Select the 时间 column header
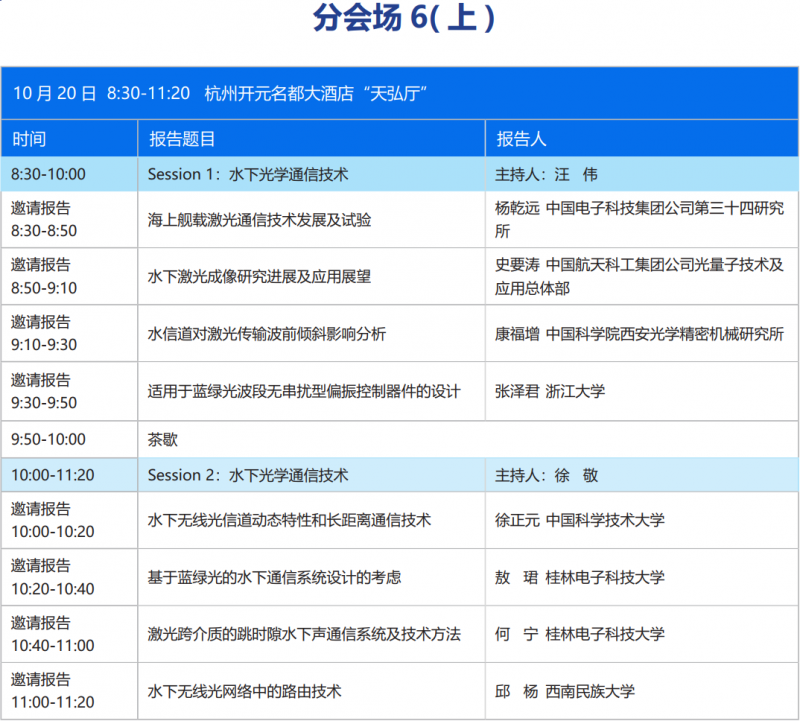Screen dimensions: 800x721 click(x=29, y=139)
